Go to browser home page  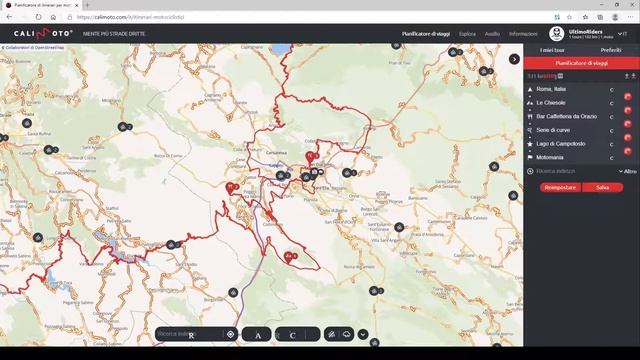tap(53, 17)
